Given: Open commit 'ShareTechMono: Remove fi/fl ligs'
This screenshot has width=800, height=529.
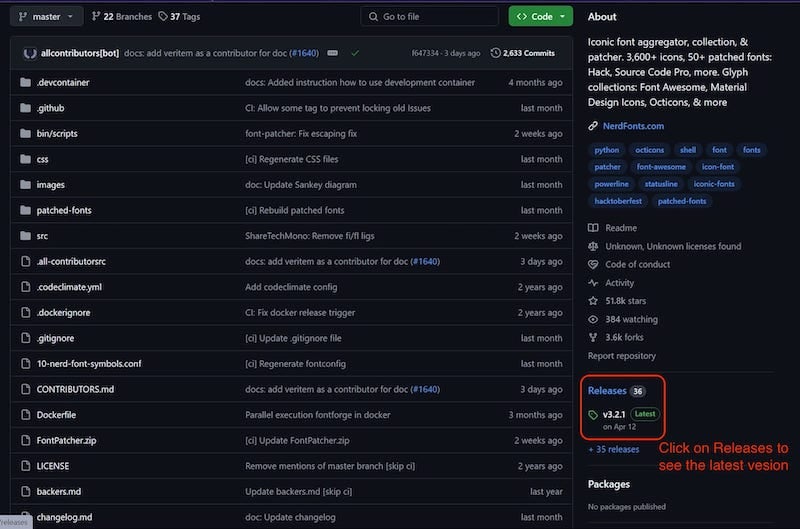Looking at the screenshot, I should (x=310, y=236).
